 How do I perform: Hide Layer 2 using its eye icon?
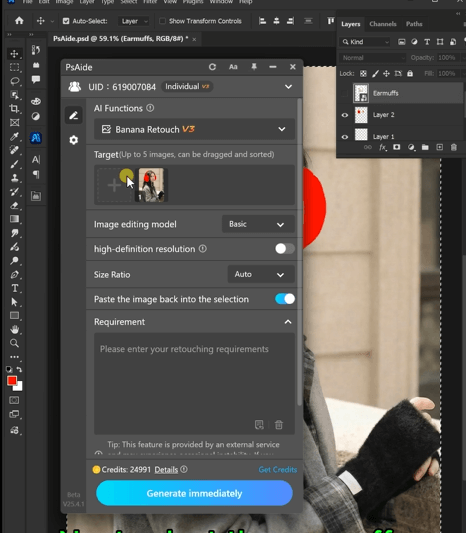pyautogui.click(x=345, y=115)
